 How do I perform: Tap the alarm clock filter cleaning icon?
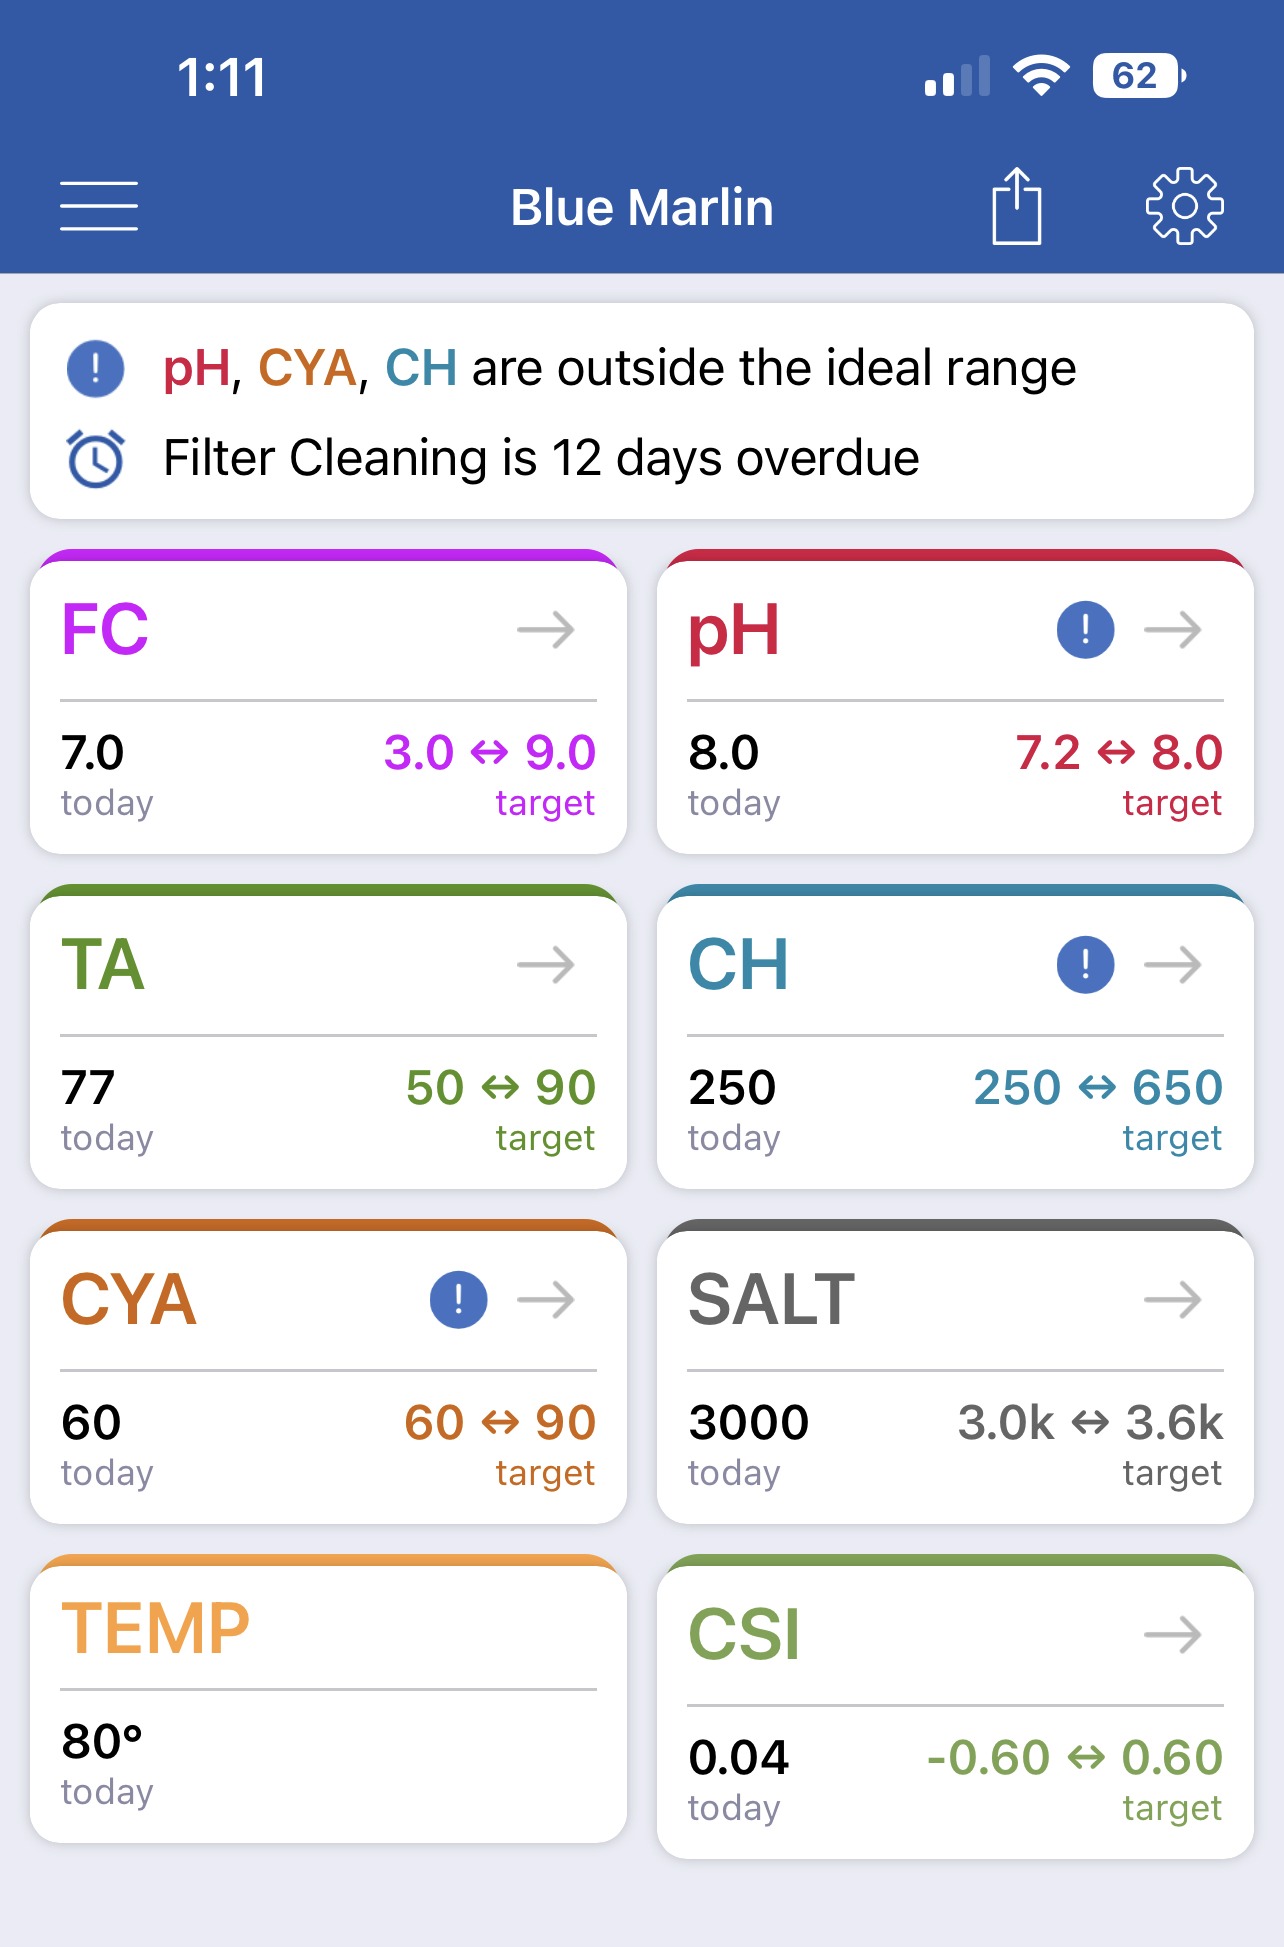click(95, 458)
